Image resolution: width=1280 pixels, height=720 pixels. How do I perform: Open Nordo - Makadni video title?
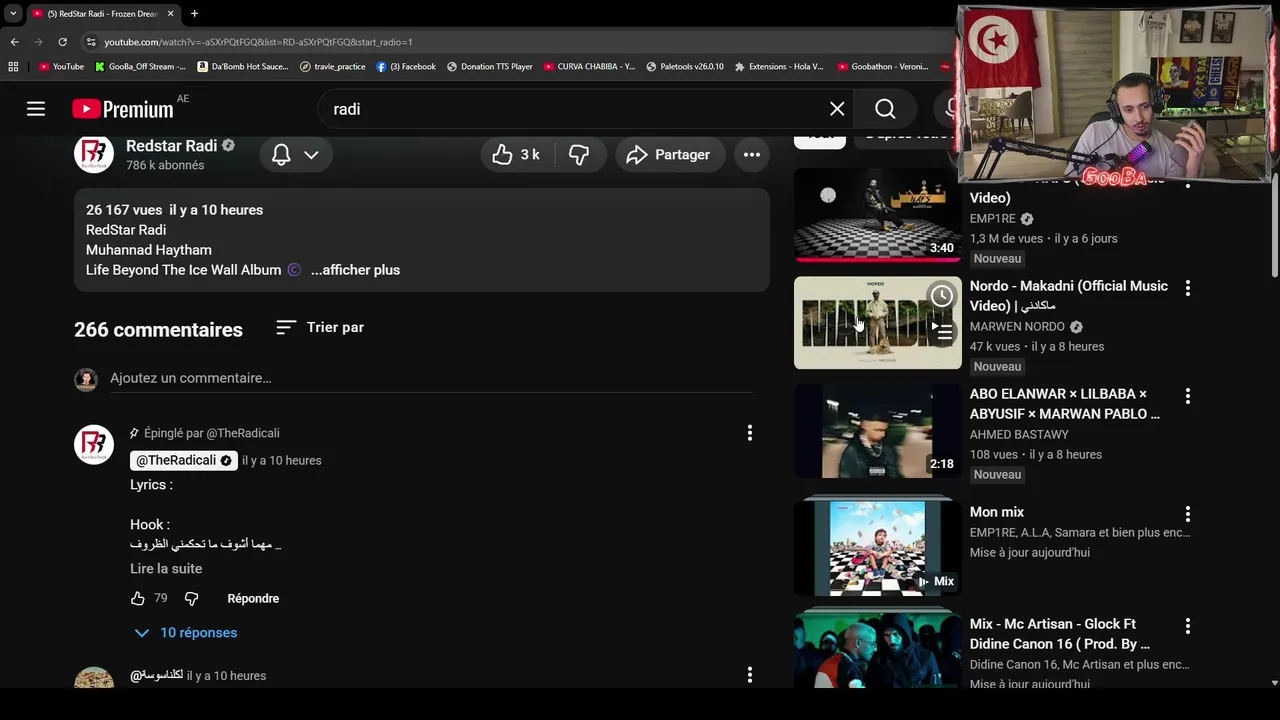tap(1069, 296)
